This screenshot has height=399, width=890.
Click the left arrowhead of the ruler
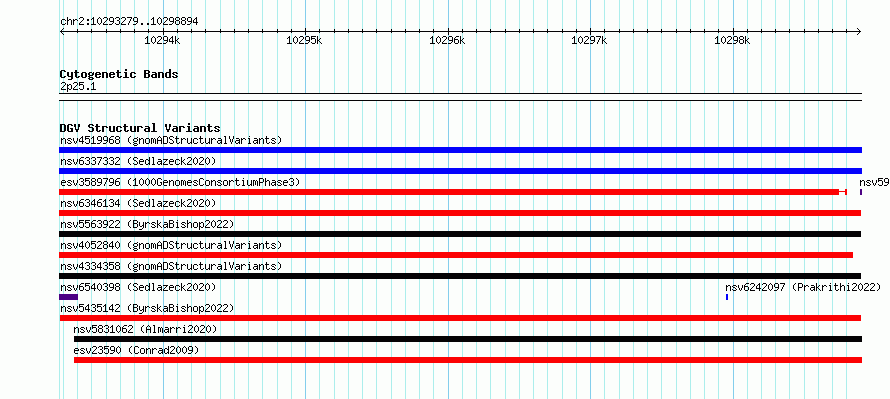pos(62,31)
